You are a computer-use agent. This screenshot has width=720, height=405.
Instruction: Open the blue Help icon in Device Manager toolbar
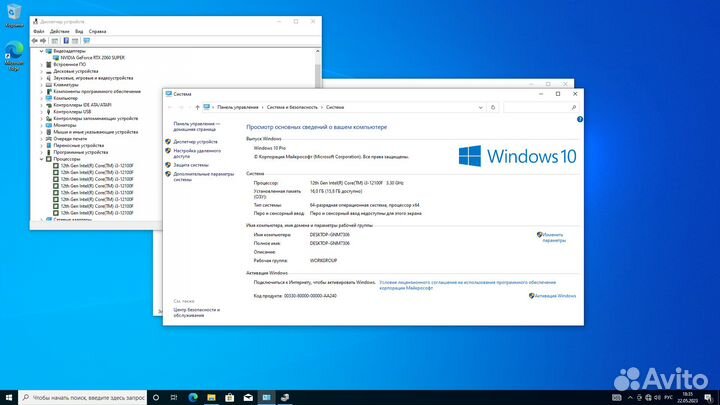pyautogui.click(x=66, y=41)
